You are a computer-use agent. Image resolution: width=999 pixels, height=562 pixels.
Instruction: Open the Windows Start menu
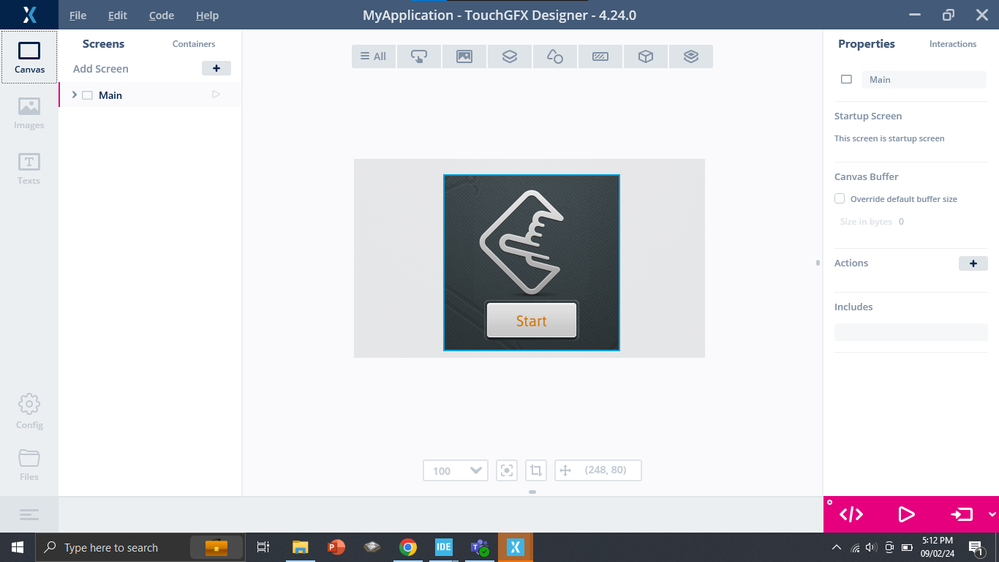17,547
